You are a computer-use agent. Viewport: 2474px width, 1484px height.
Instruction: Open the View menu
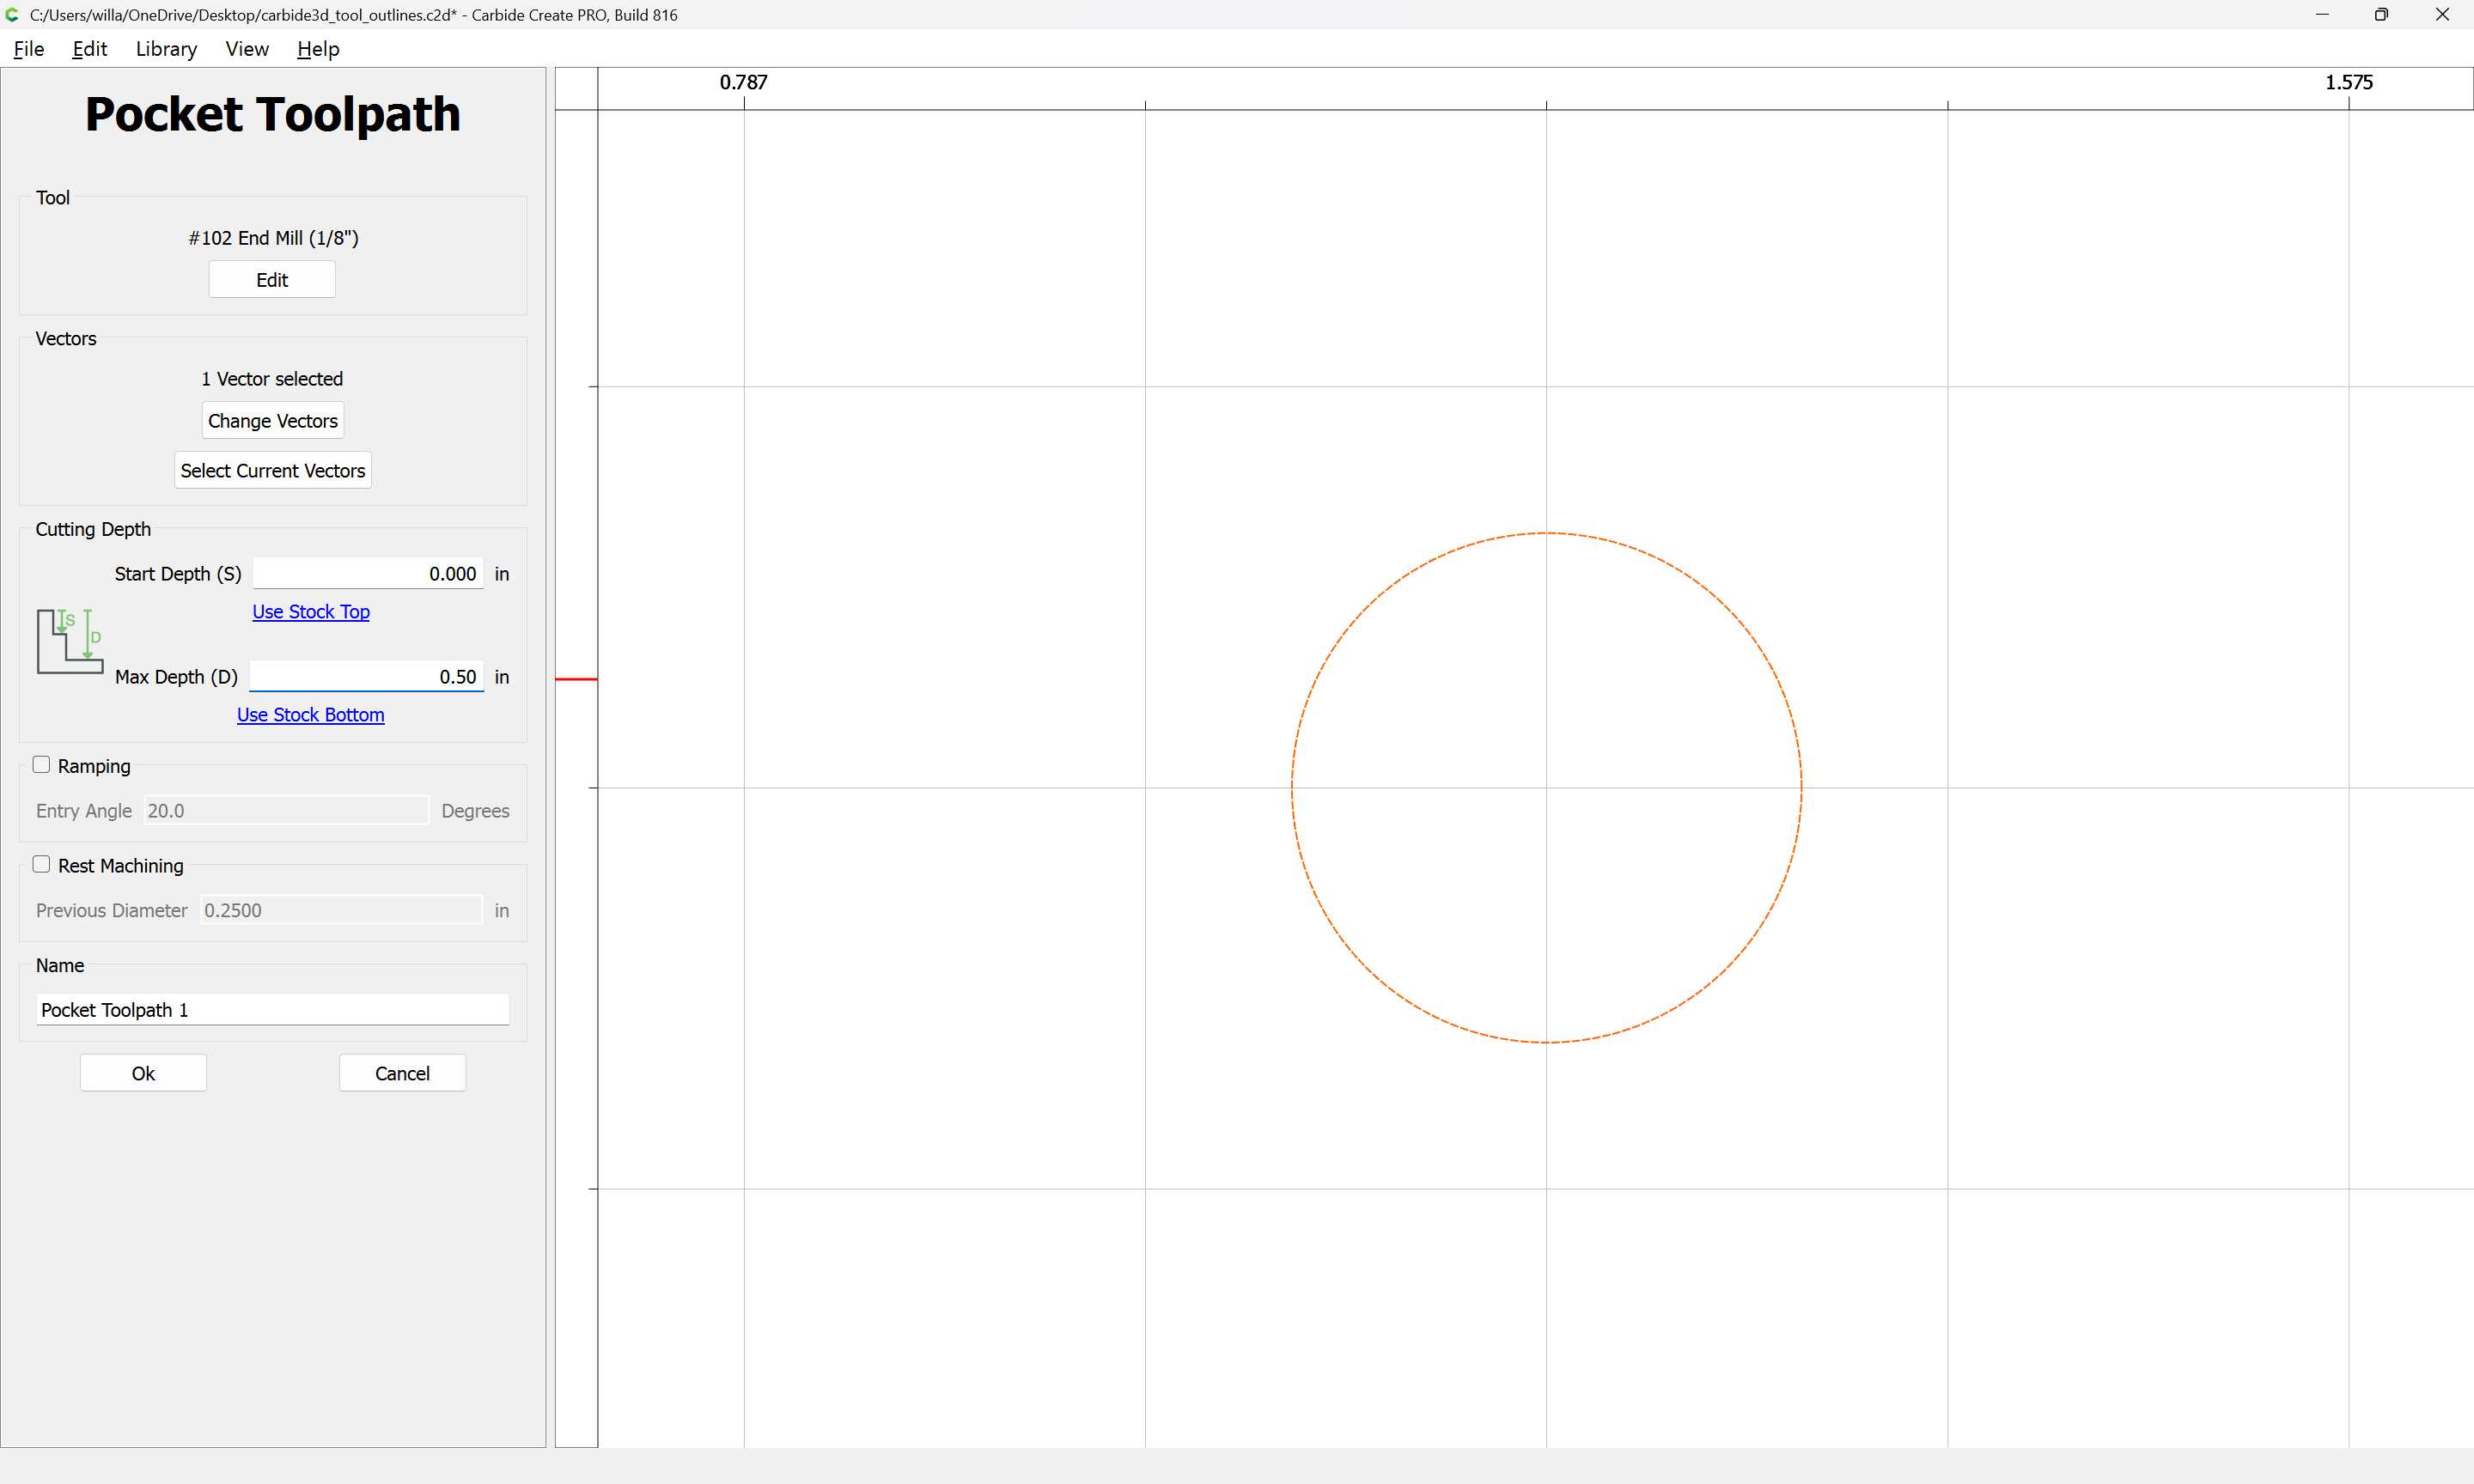pos(247,49)
